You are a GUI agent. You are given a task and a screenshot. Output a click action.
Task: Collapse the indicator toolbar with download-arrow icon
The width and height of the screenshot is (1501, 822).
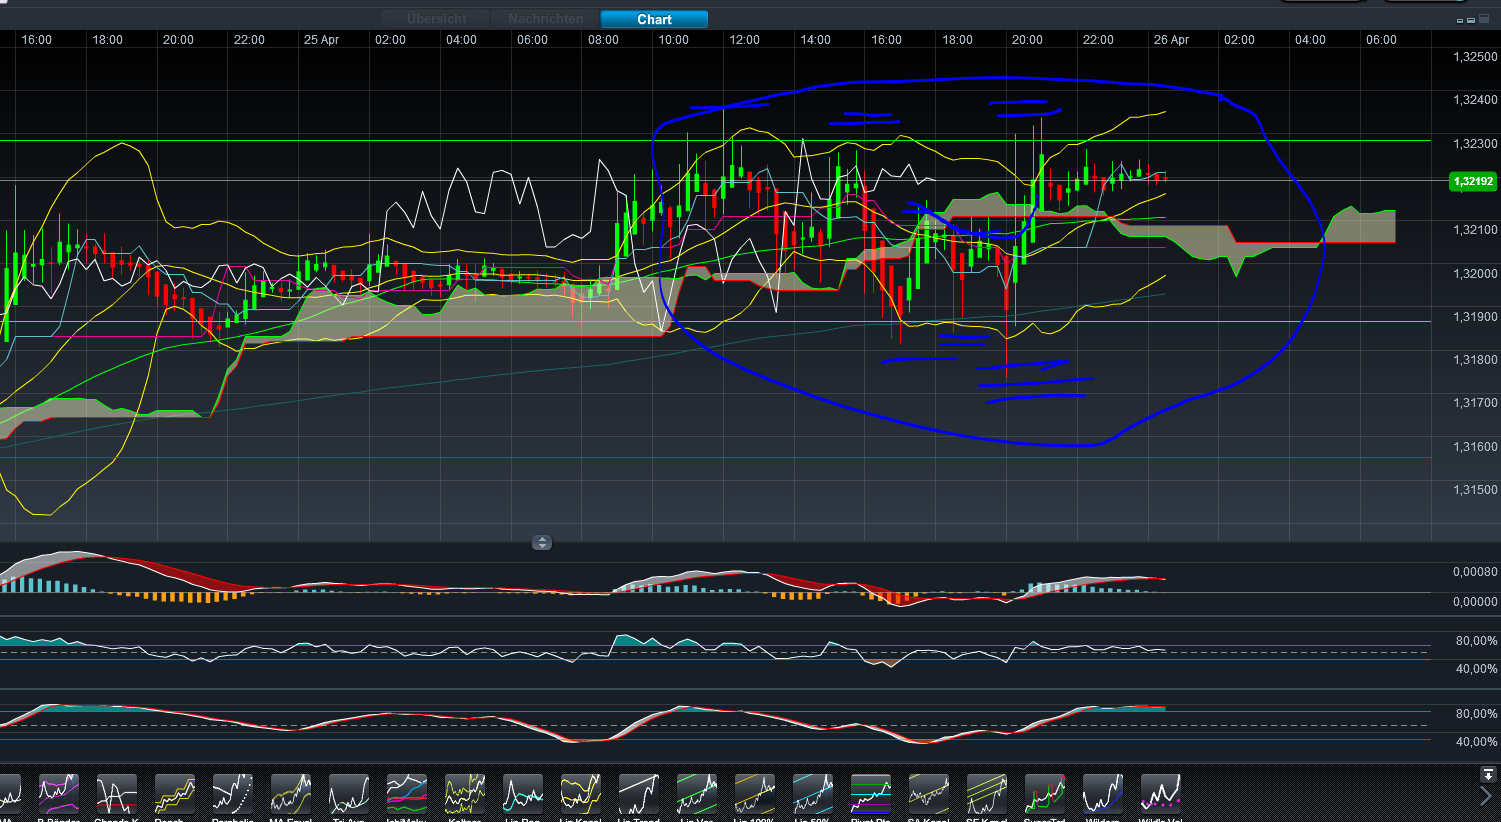1488,775
